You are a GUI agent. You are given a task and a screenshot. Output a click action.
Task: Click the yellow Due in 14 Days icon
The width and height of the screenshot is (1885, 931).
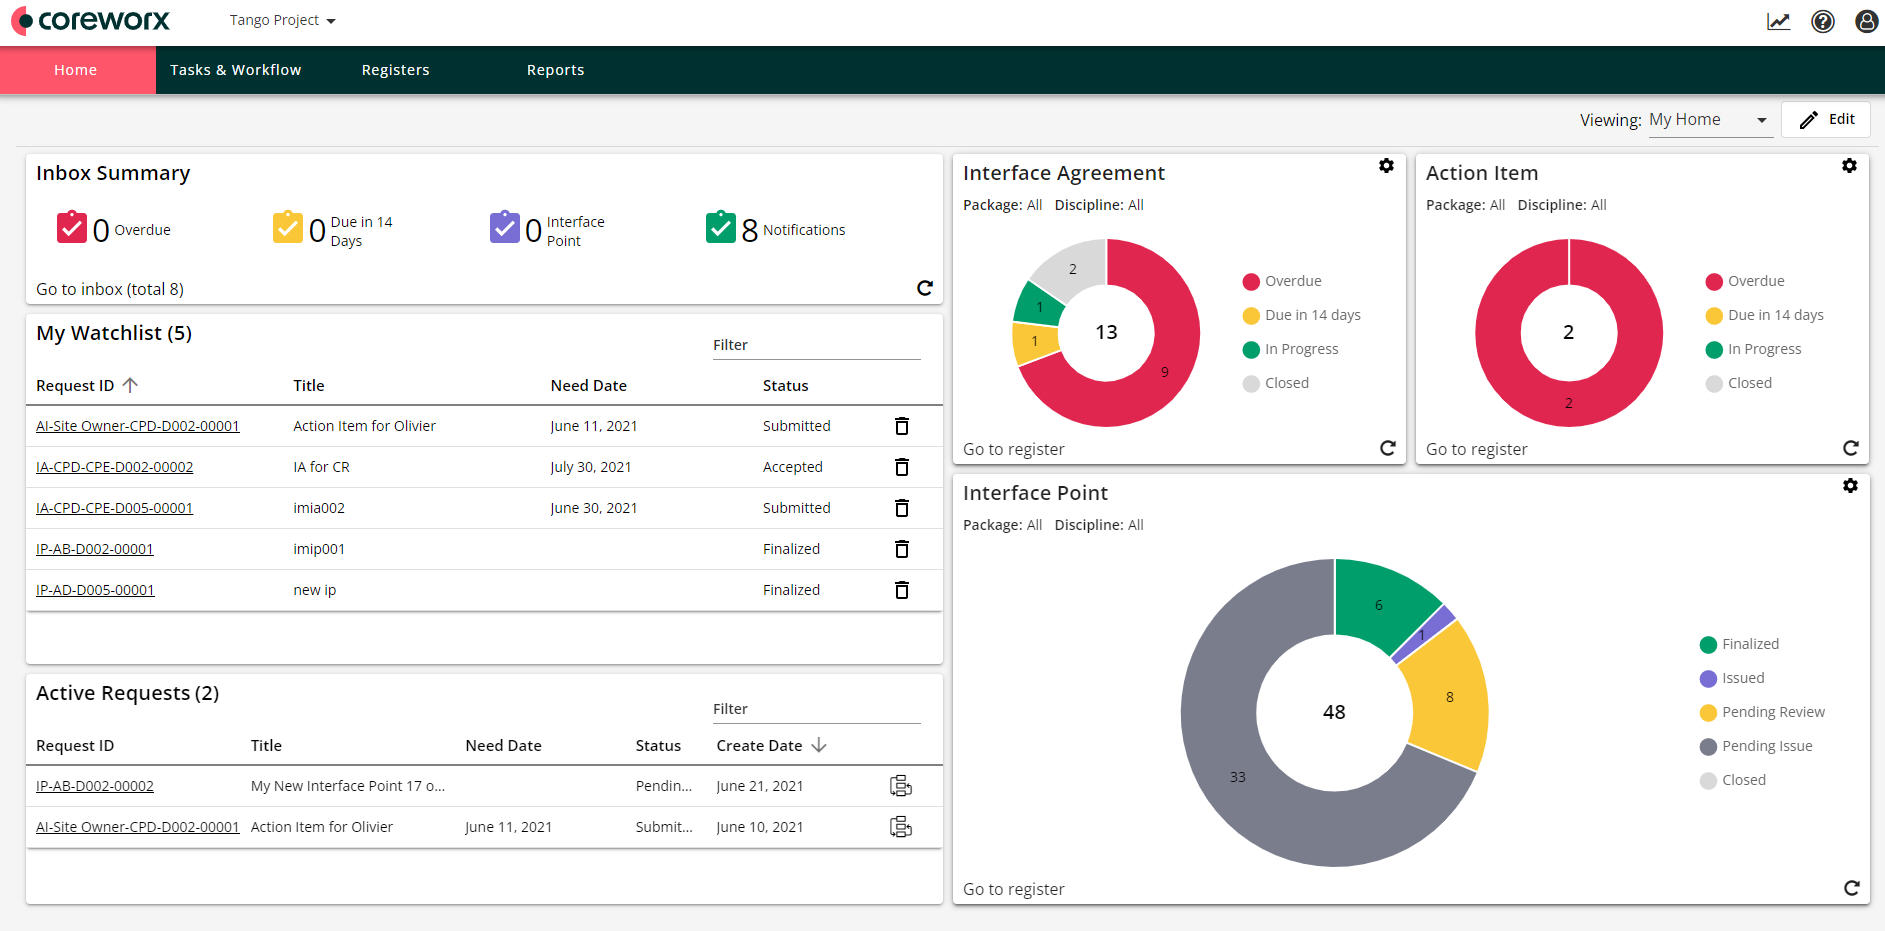pos(289,228)
